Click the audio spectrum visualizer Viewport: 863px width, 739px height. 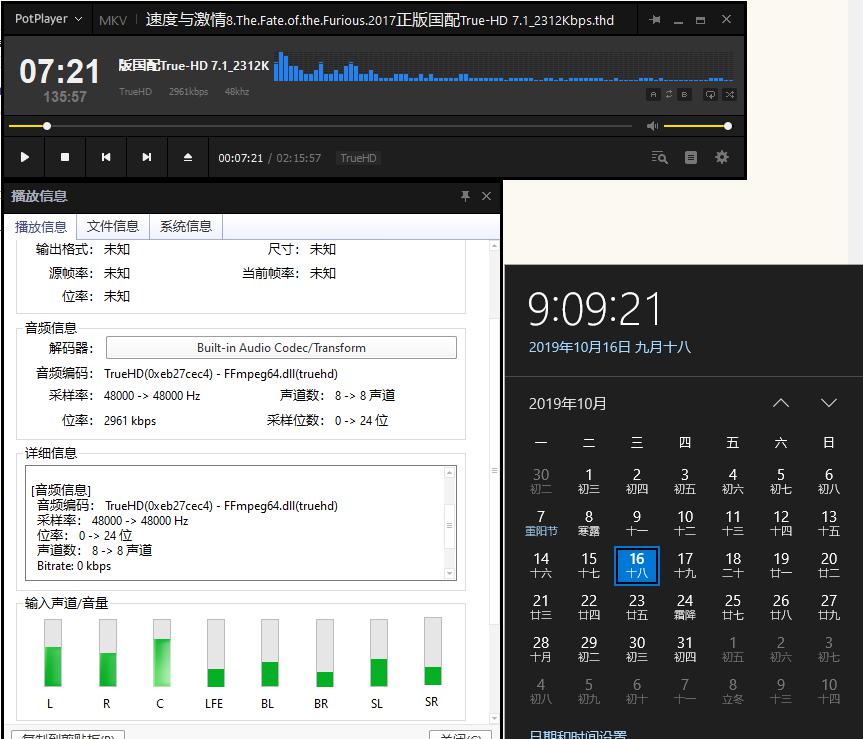[504, 66]
